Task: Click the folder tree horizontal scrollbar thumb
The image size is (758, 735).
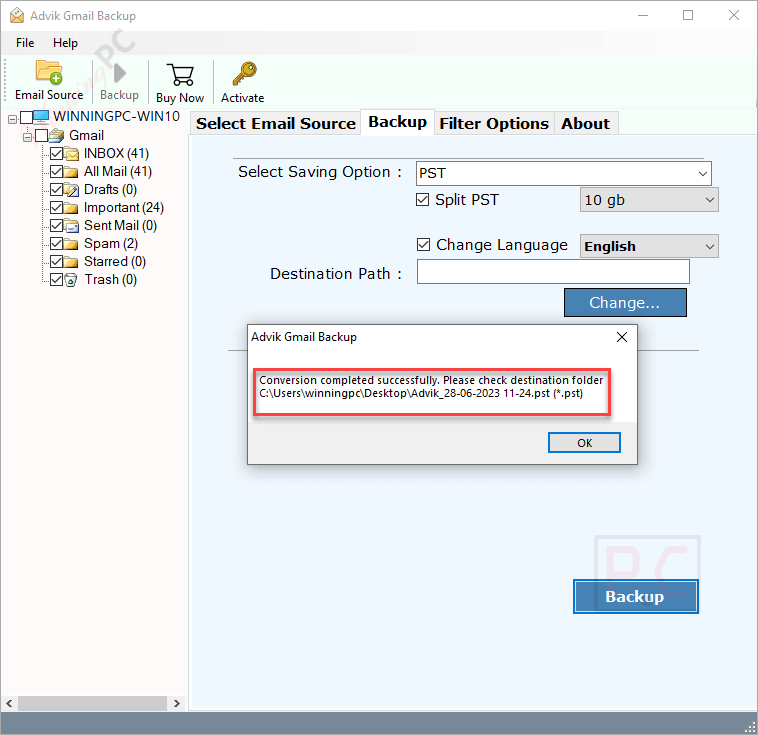Action: 92,703
